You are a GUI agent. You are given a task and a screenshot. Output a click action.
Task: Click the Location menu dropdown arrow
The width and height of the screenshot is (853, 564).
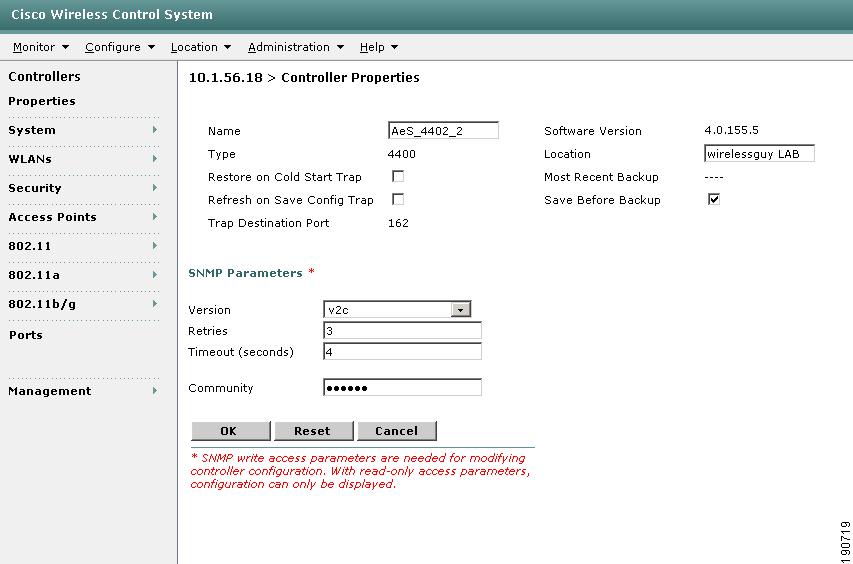(227, 47)
